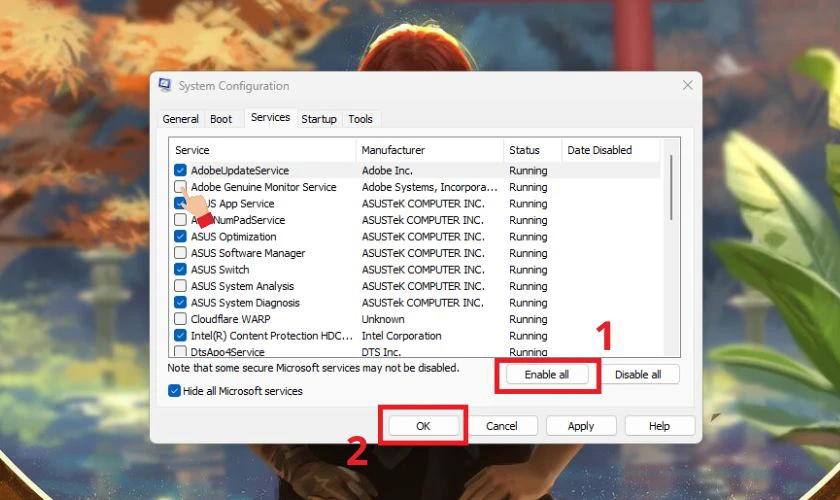Uncheck the ASUS Switch checkbox
This screenshot has height=500, width=840.
(x=180, y=270)
